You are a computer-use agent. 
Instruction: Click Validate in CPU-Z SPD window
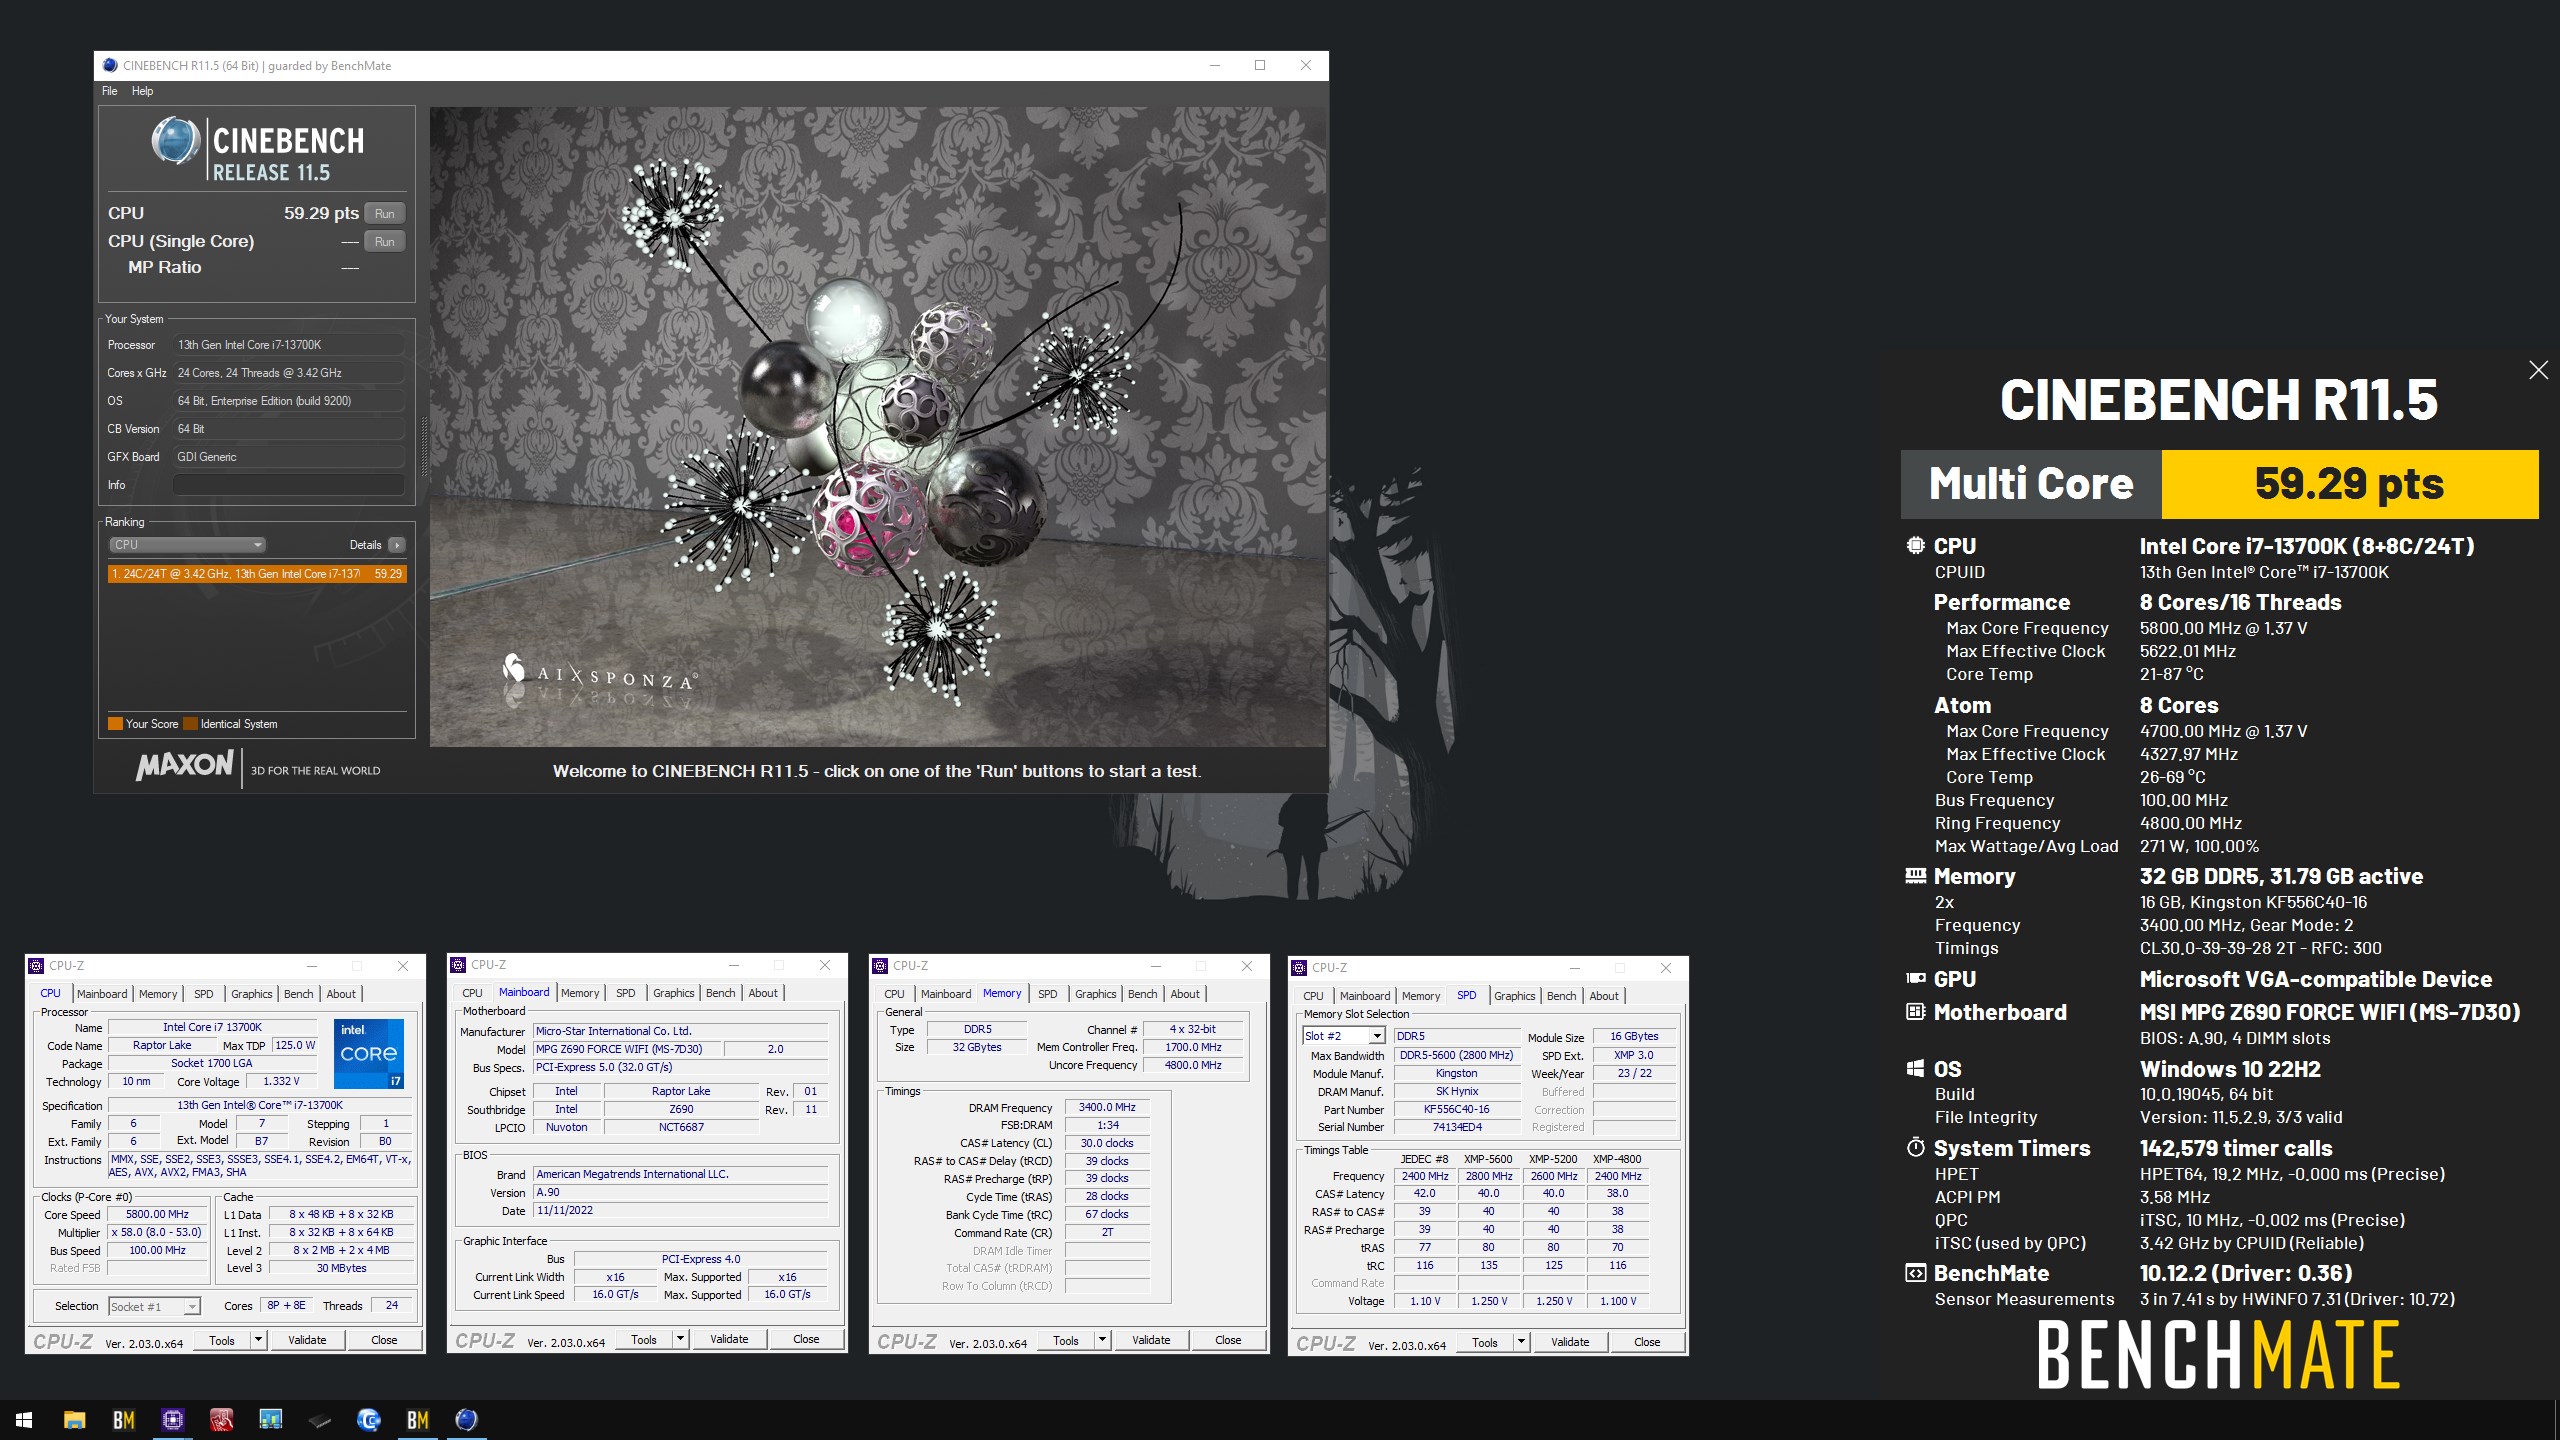coord(1570,1342)
